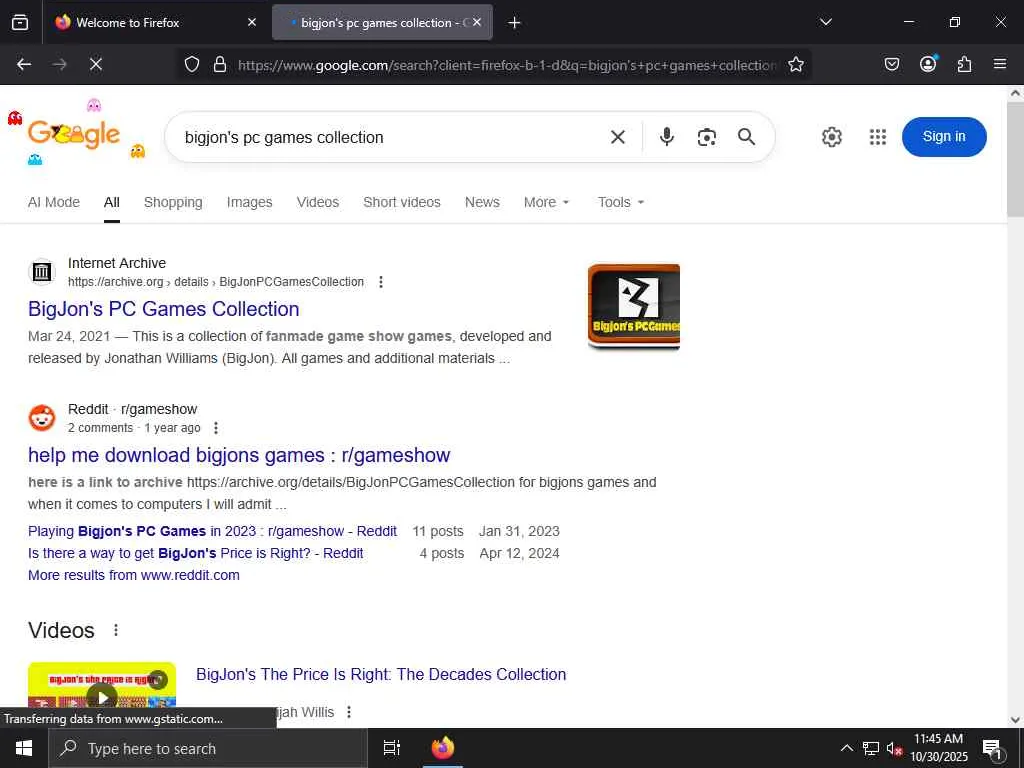Select the All results tab
1024x768 pixels.
point(112,202)
